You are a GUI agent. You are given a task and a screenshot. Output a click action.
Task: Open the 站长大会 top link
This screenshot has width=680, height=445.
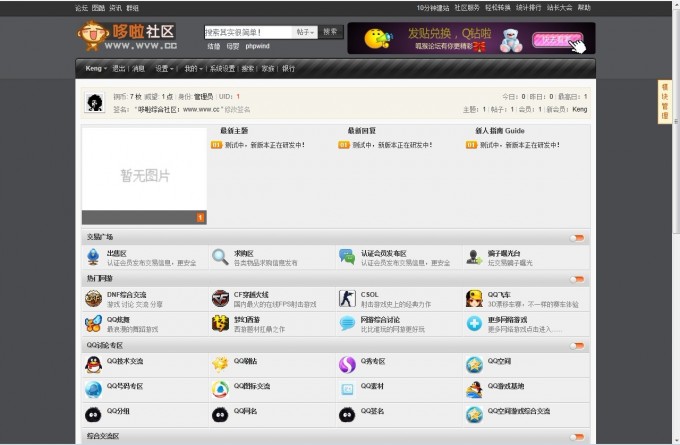(559, 8)
